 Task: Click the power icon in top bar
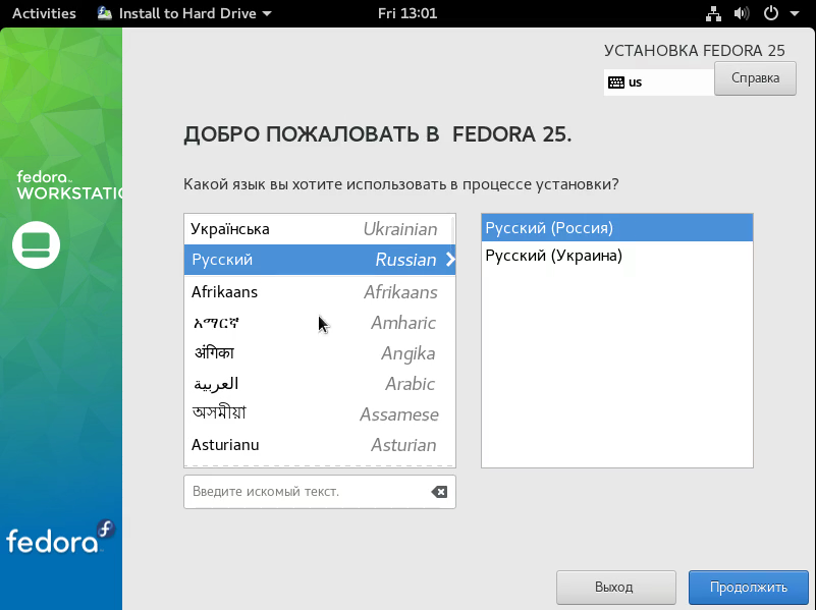pos(771,14)
